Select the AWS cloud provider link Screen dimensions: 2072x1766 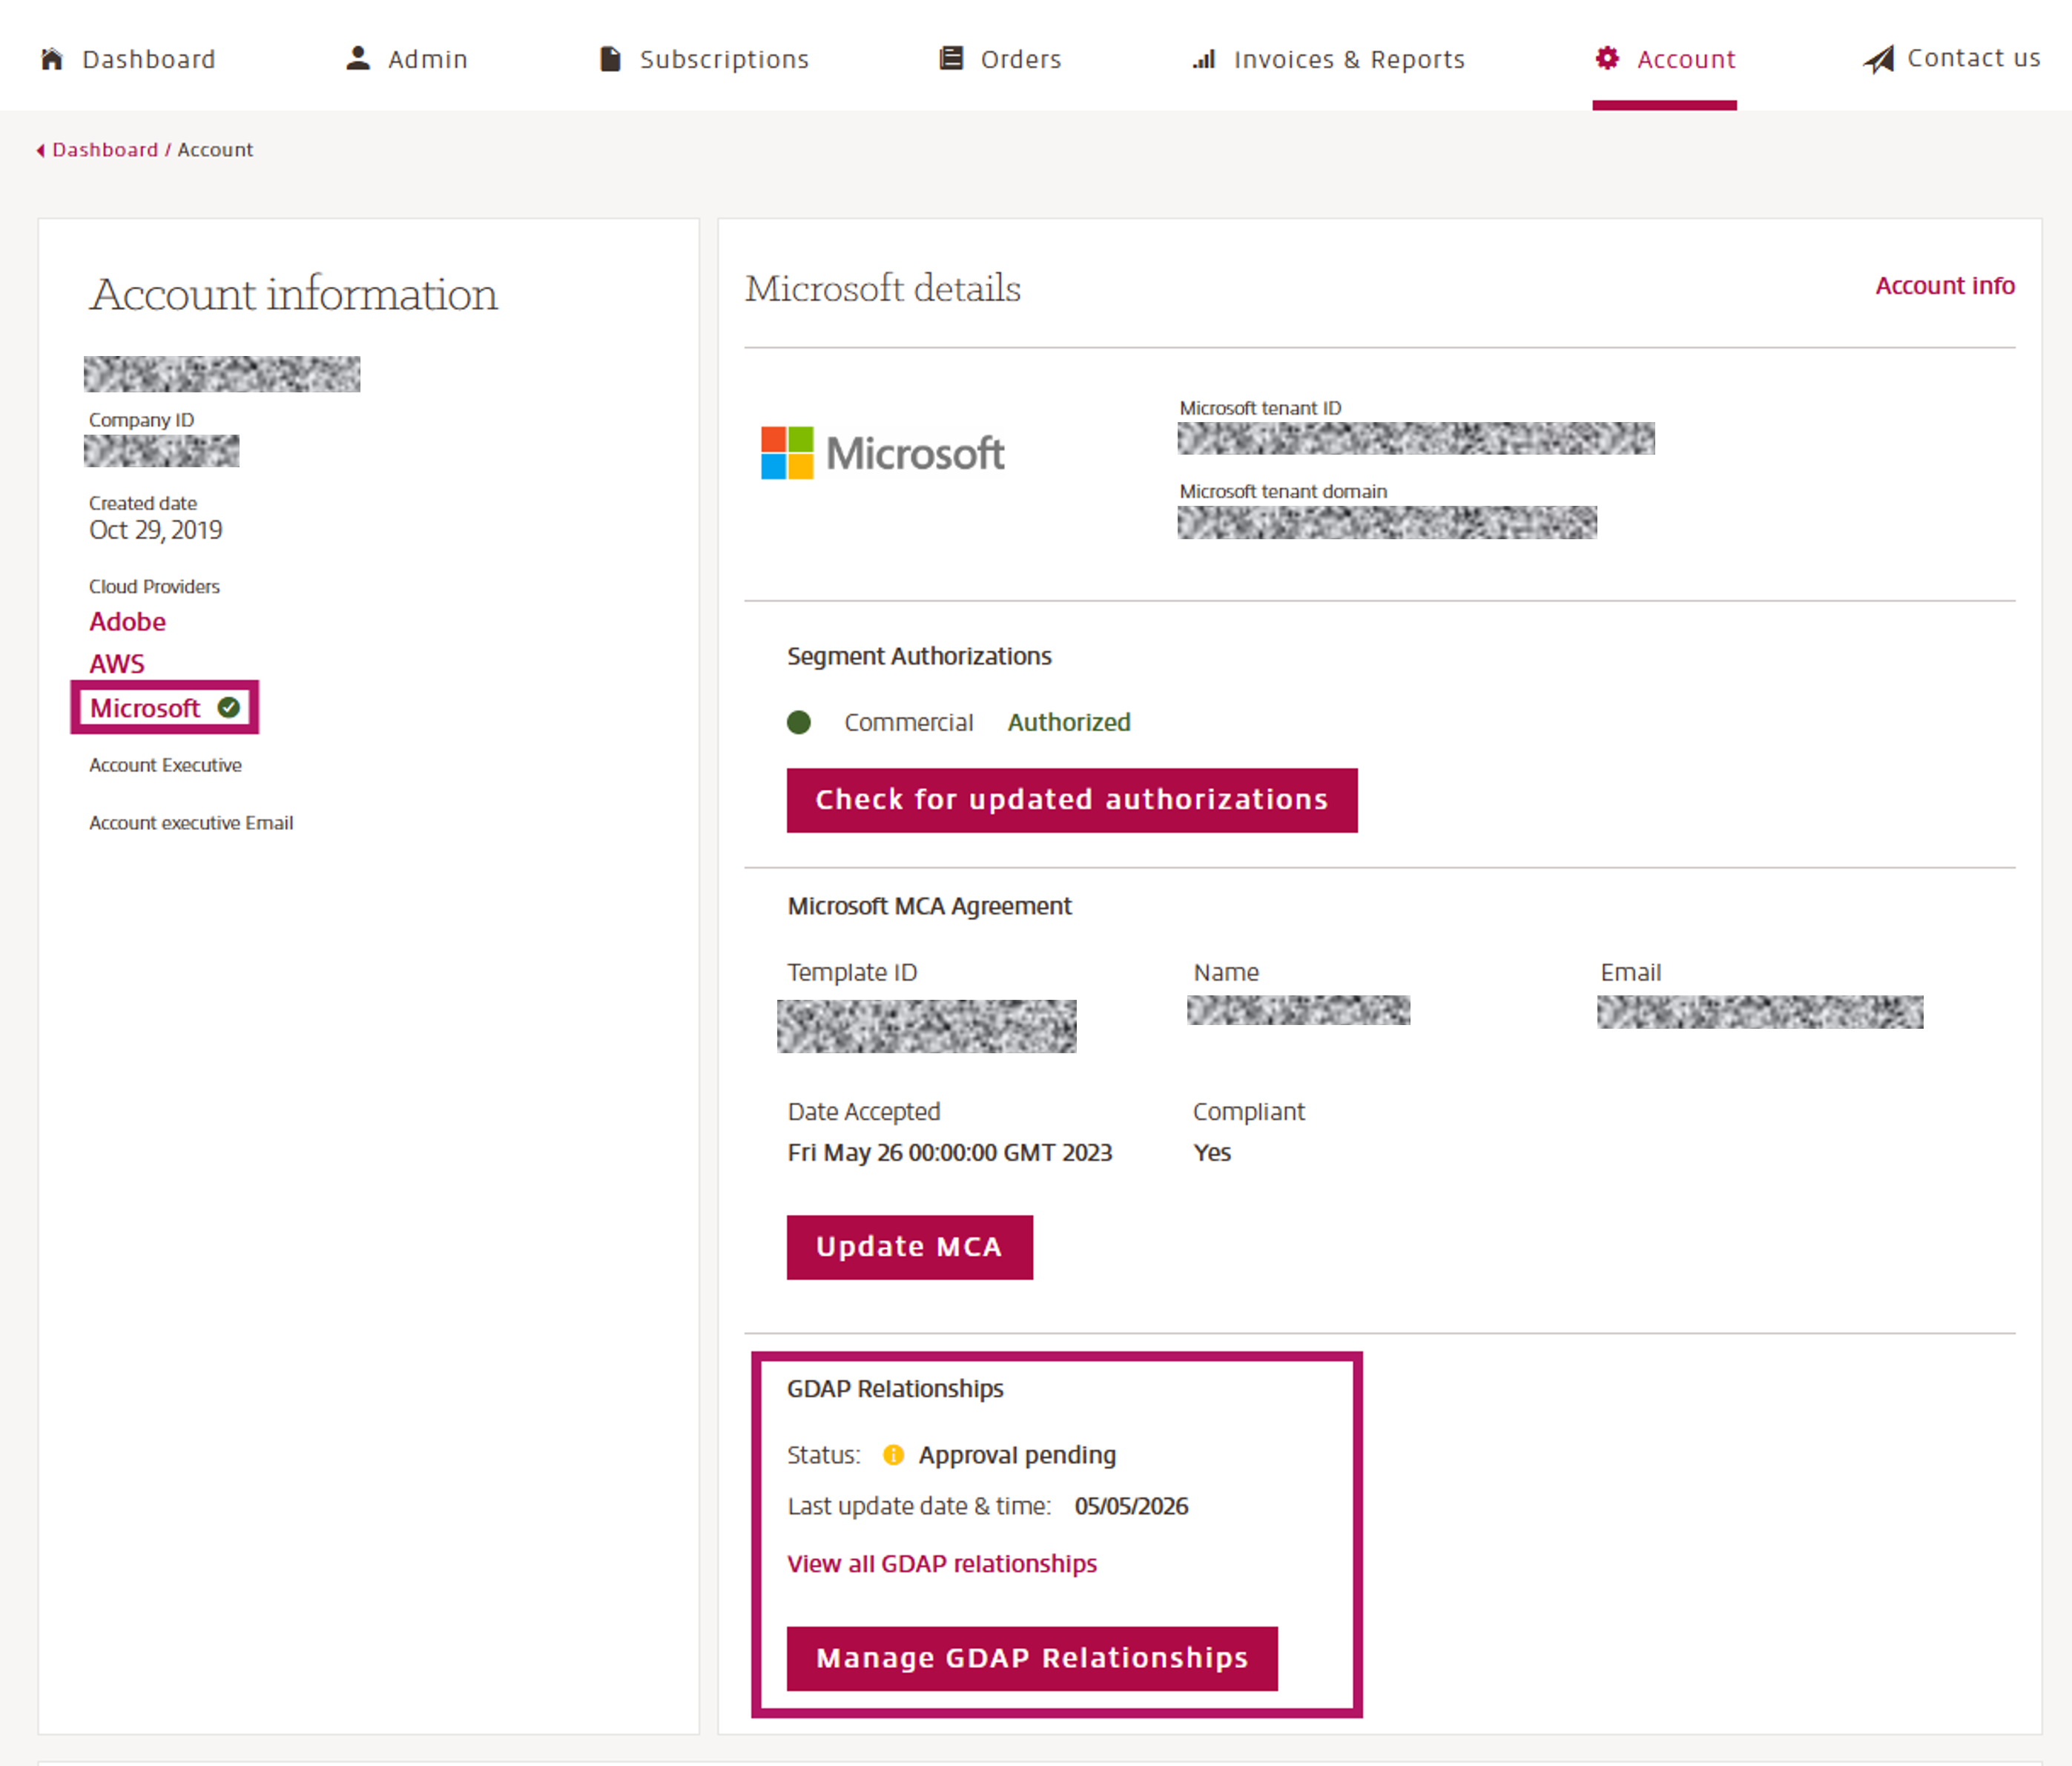pos(116,664)
